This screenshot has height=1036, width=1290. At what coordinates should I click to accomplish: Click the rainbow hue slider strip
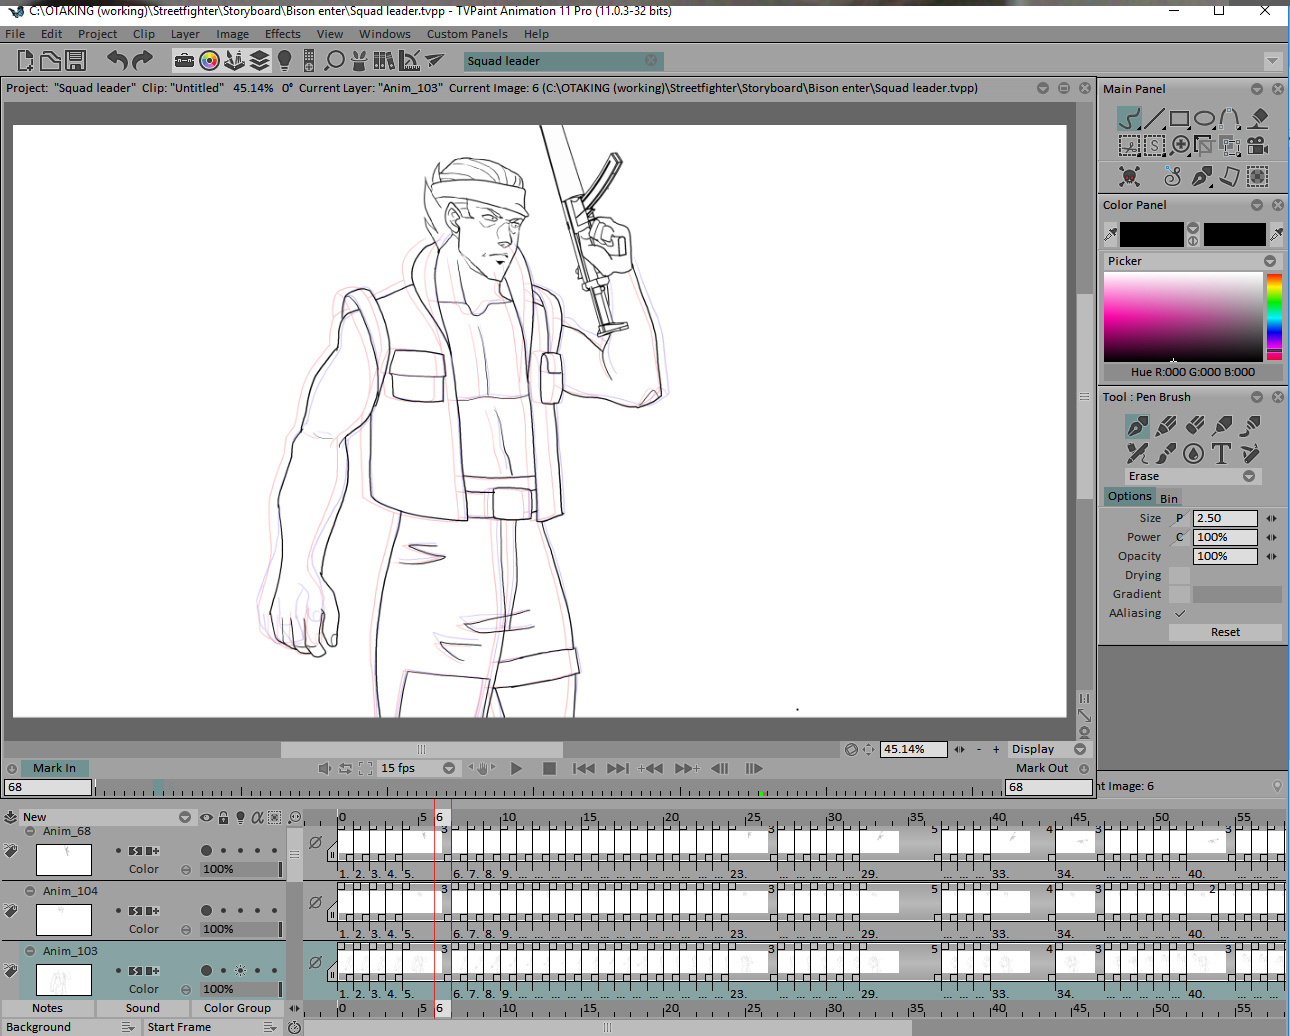point(1274,316)
